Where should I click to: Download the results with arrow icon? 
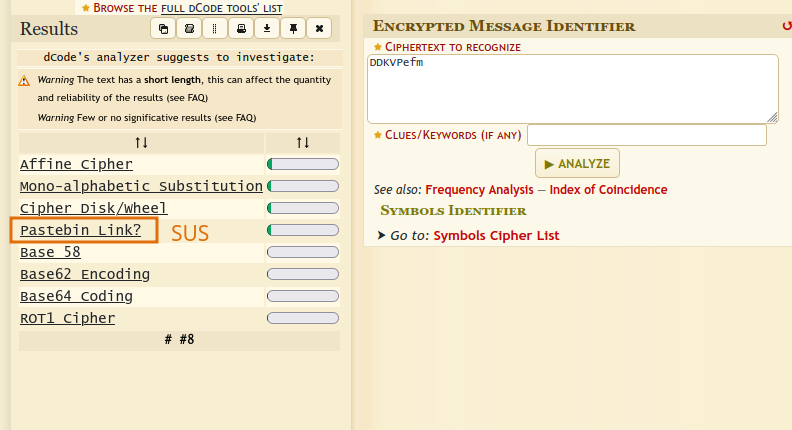coord(267,28)
